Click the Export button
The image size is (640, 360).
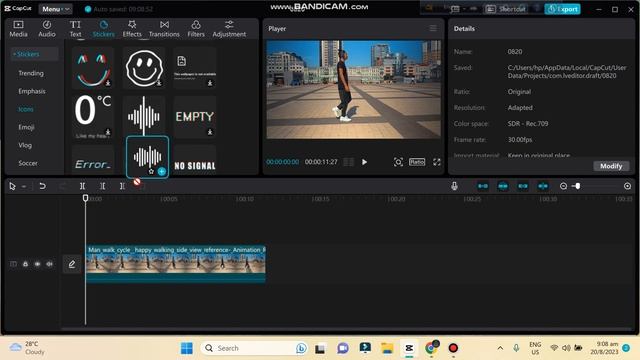(562, 9)
